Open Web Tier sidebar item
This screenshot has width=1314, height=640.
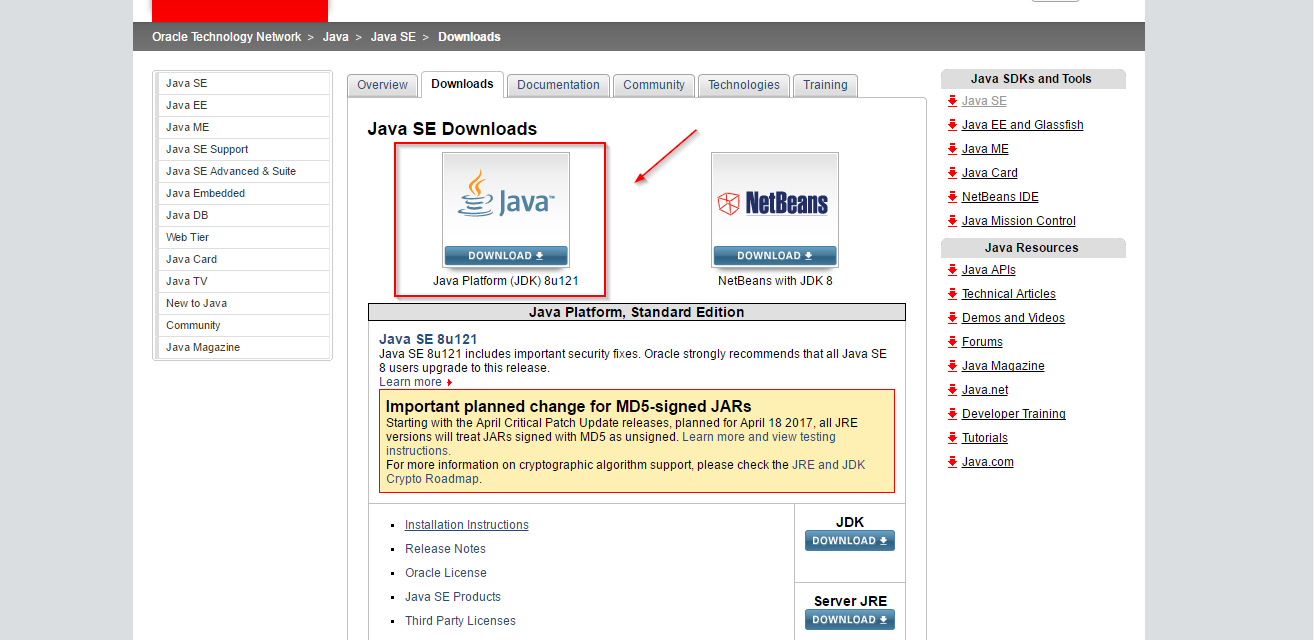tap(243, 237)
